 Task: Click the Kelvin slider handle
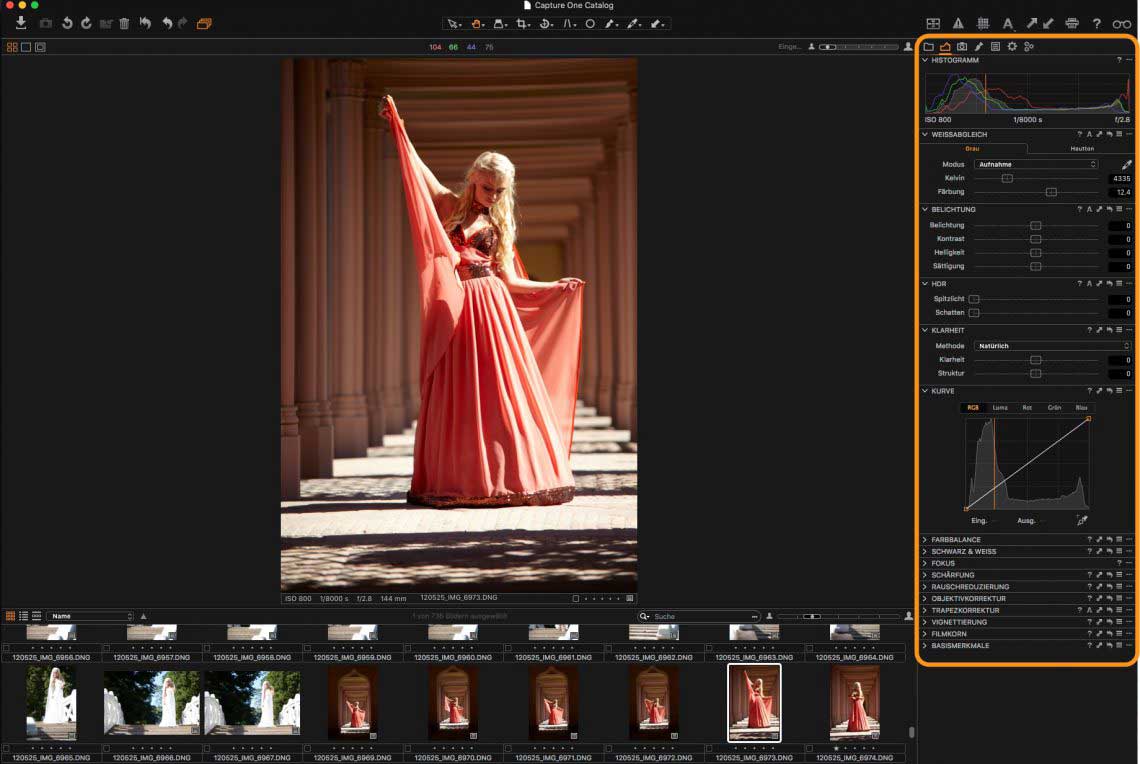pyautogui.click(x=1007, y=178)
